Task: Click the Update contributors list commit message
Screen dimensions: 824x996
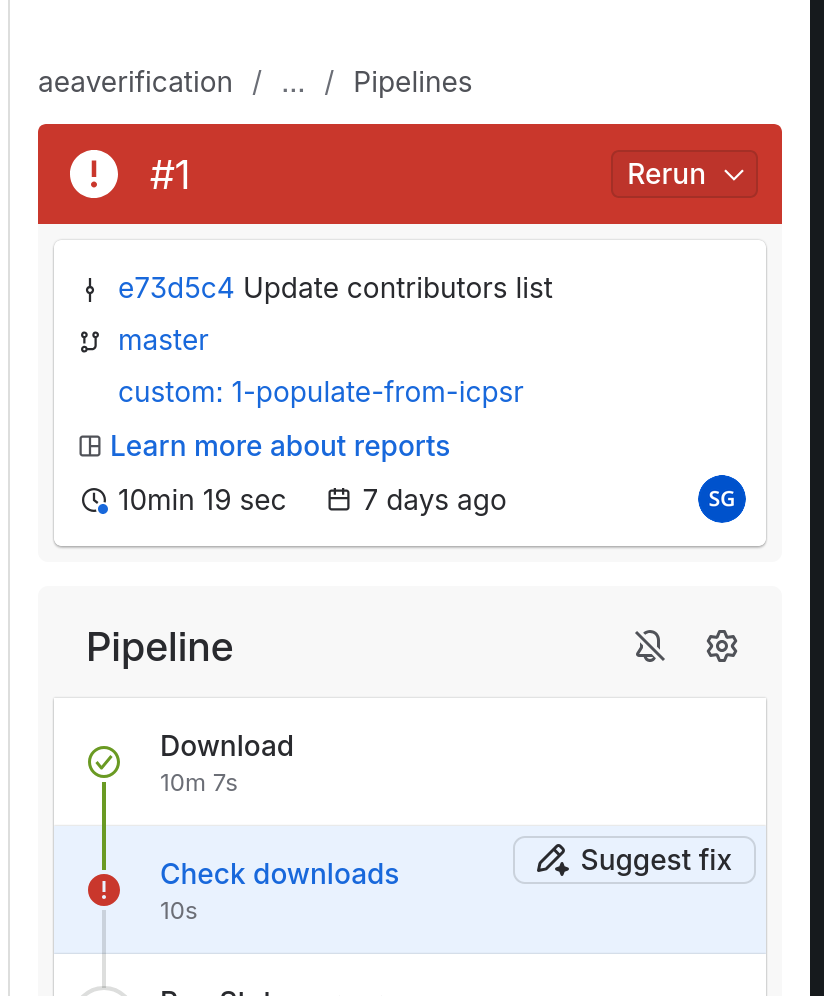Action: [x=398, y=288]
